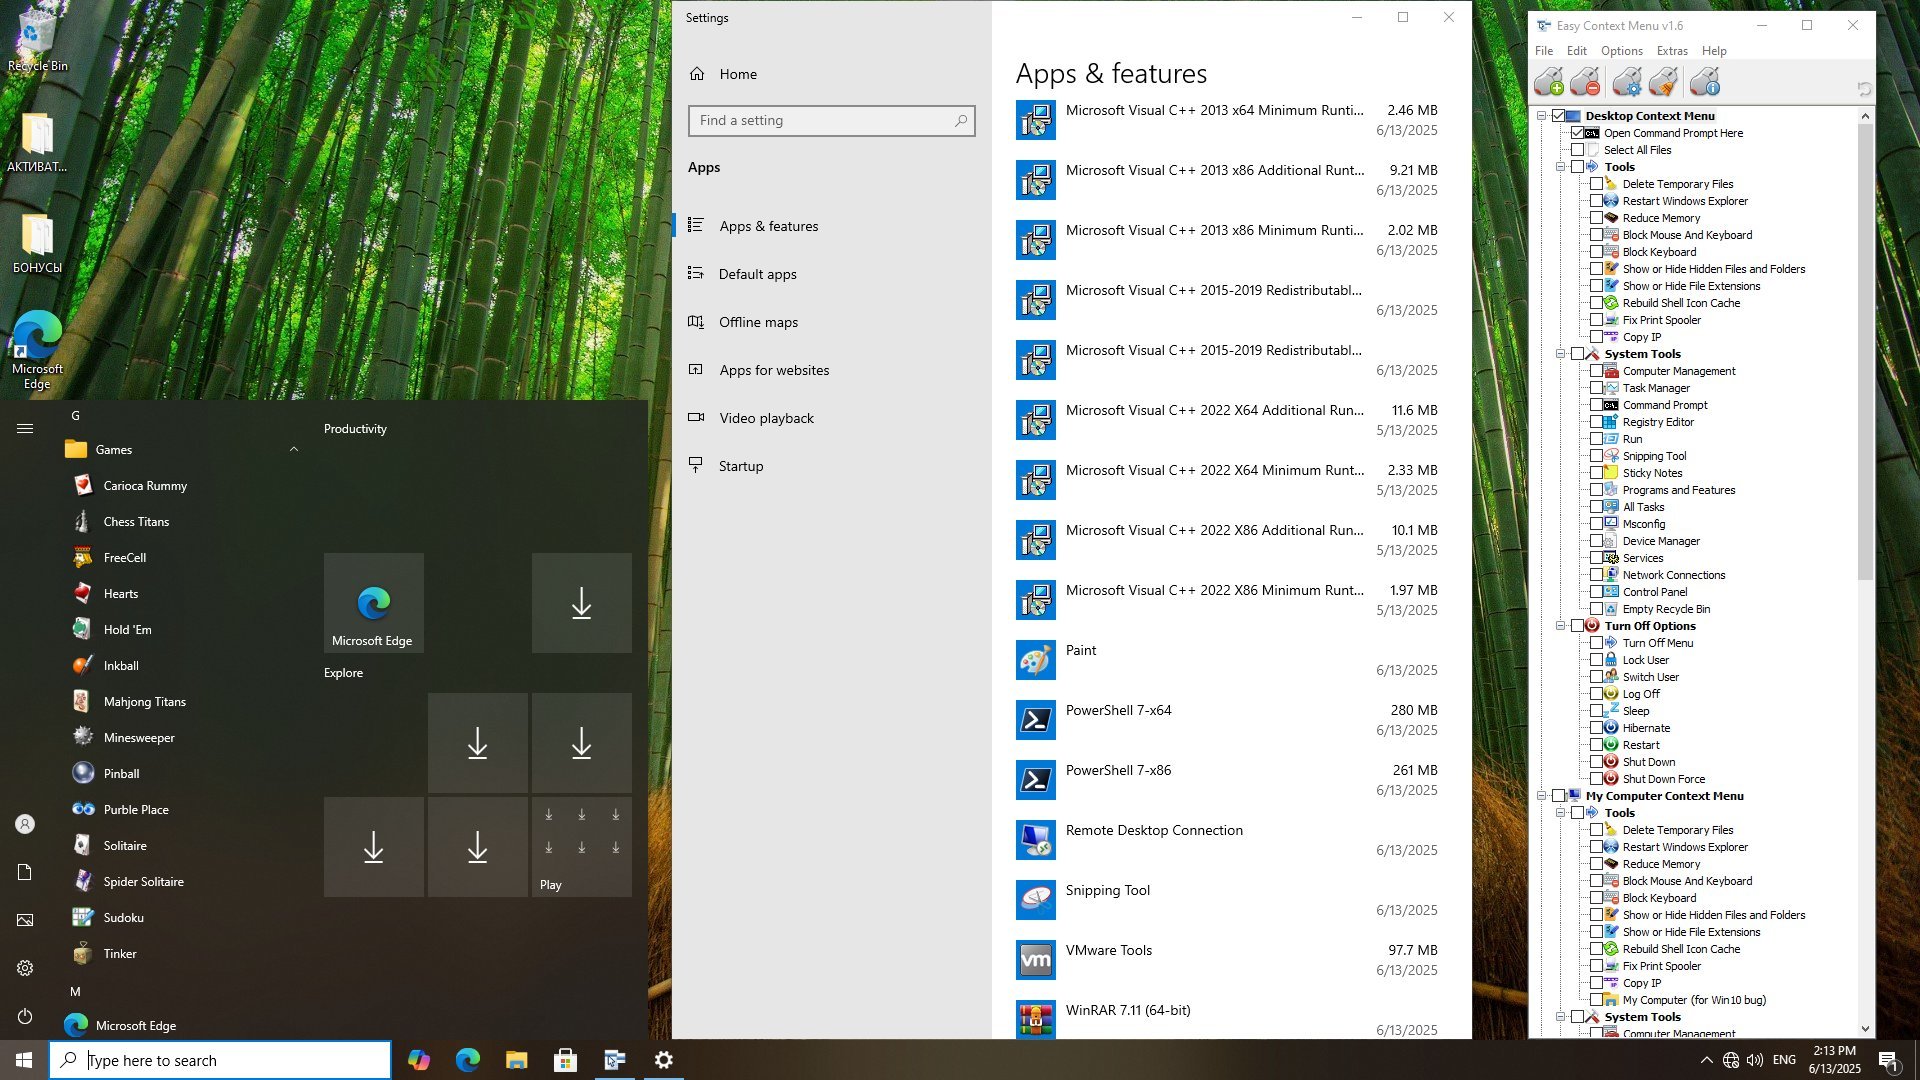Uncheck Desktop Context Menu checkbox
This screenshot has height=1080, width=1920.
point(1559,116)
